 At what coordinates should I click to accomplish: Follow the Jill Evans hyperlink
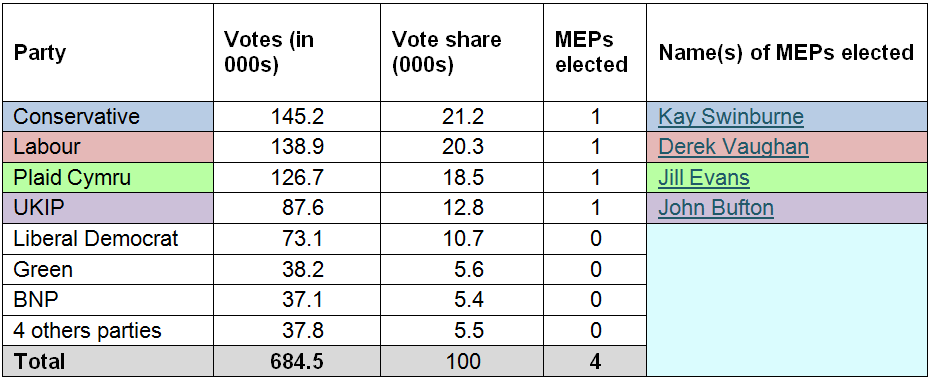point(703,177)
